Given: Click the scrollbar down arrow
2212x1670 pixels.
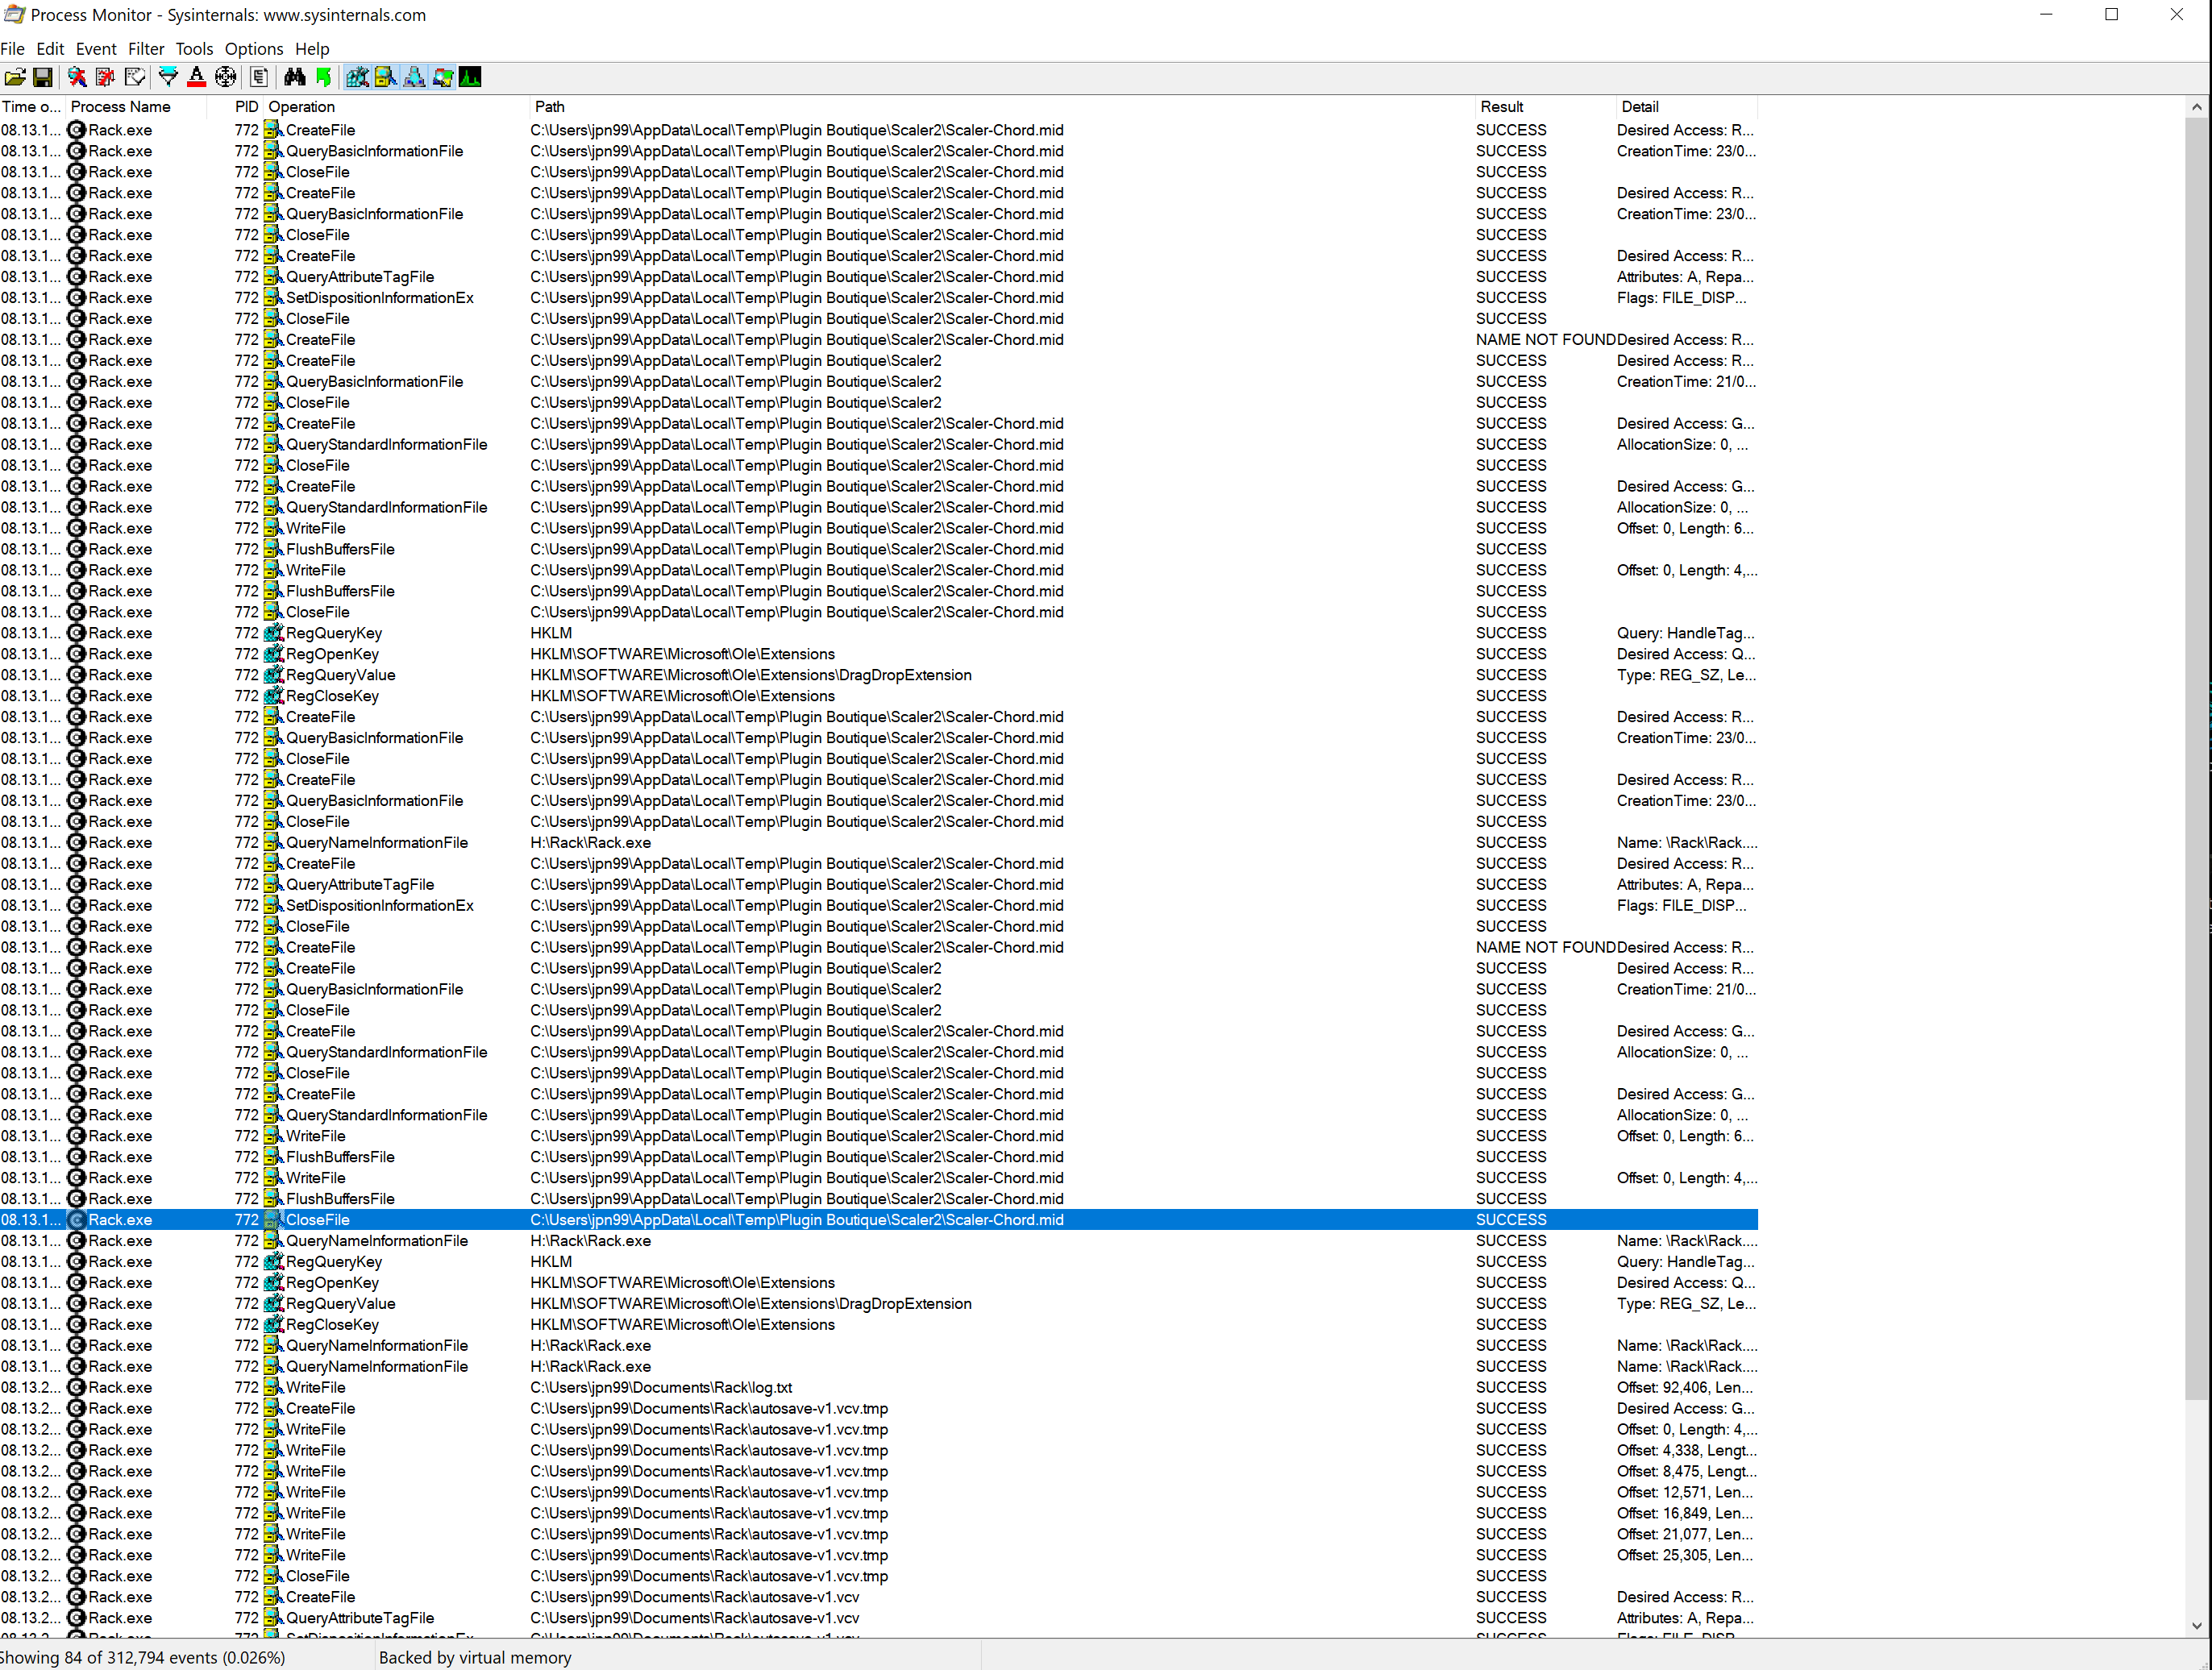Looking at the screenshot, I should click(x=2196, y=1625).
